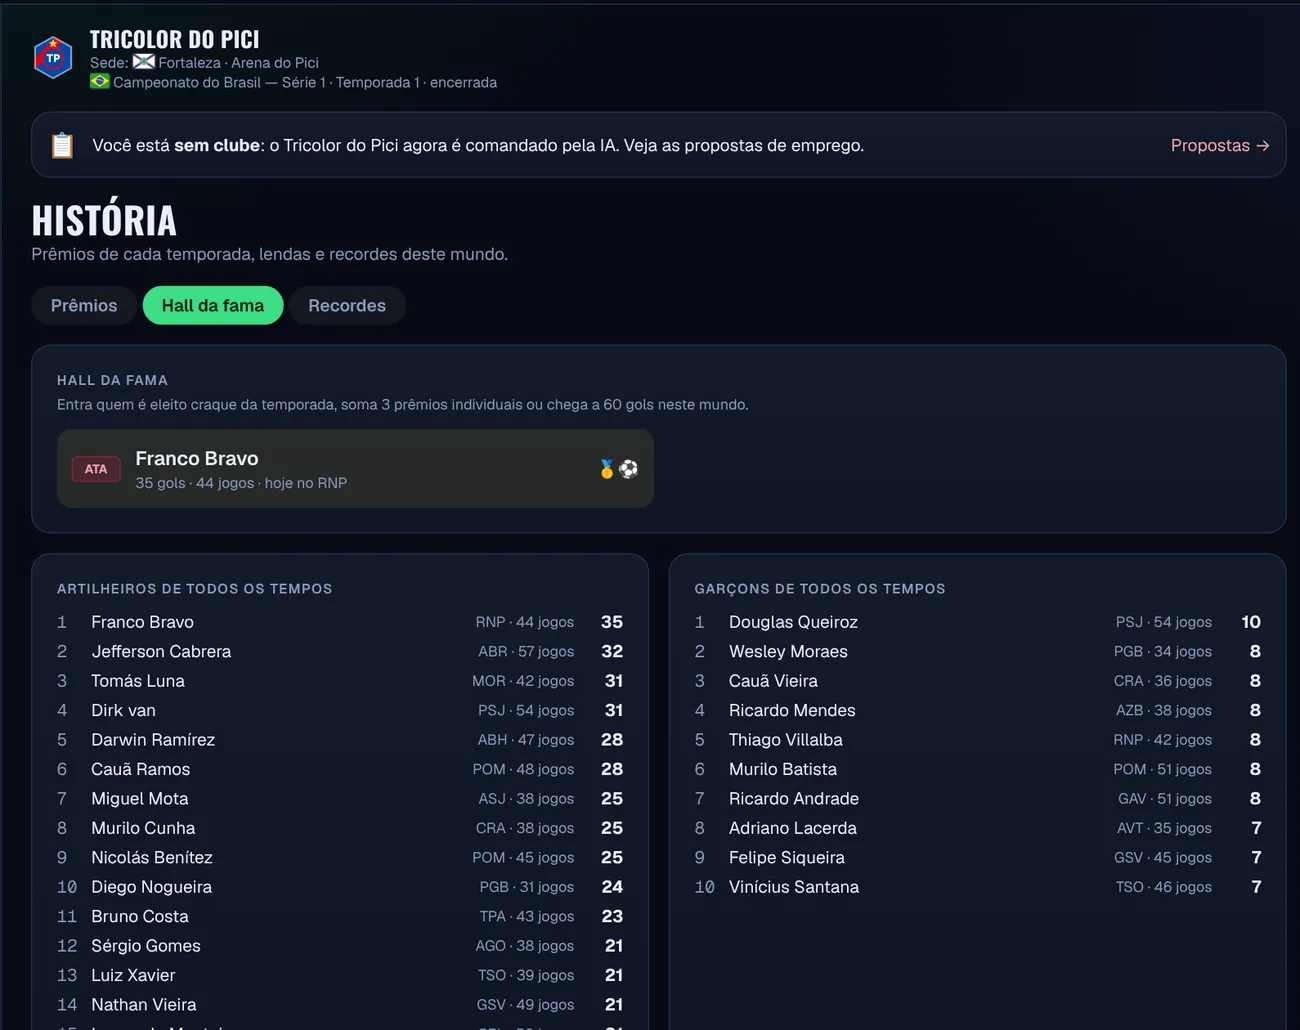Click the Tricolor do Pici club title
The height and width of the screenshot is (1030, 1300).
[174, 39]
